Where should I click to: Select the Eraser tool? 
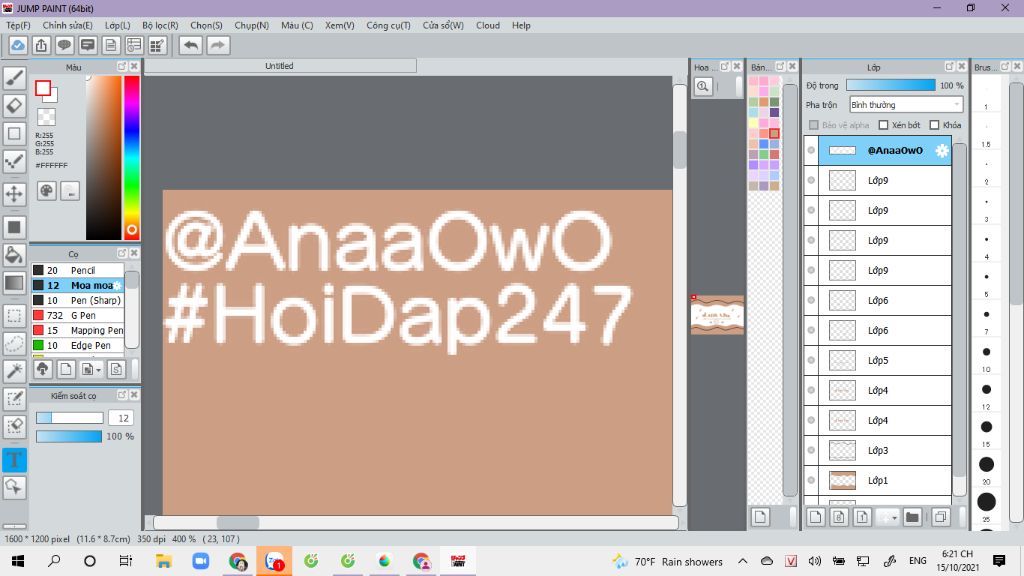(x=14, y=105)
